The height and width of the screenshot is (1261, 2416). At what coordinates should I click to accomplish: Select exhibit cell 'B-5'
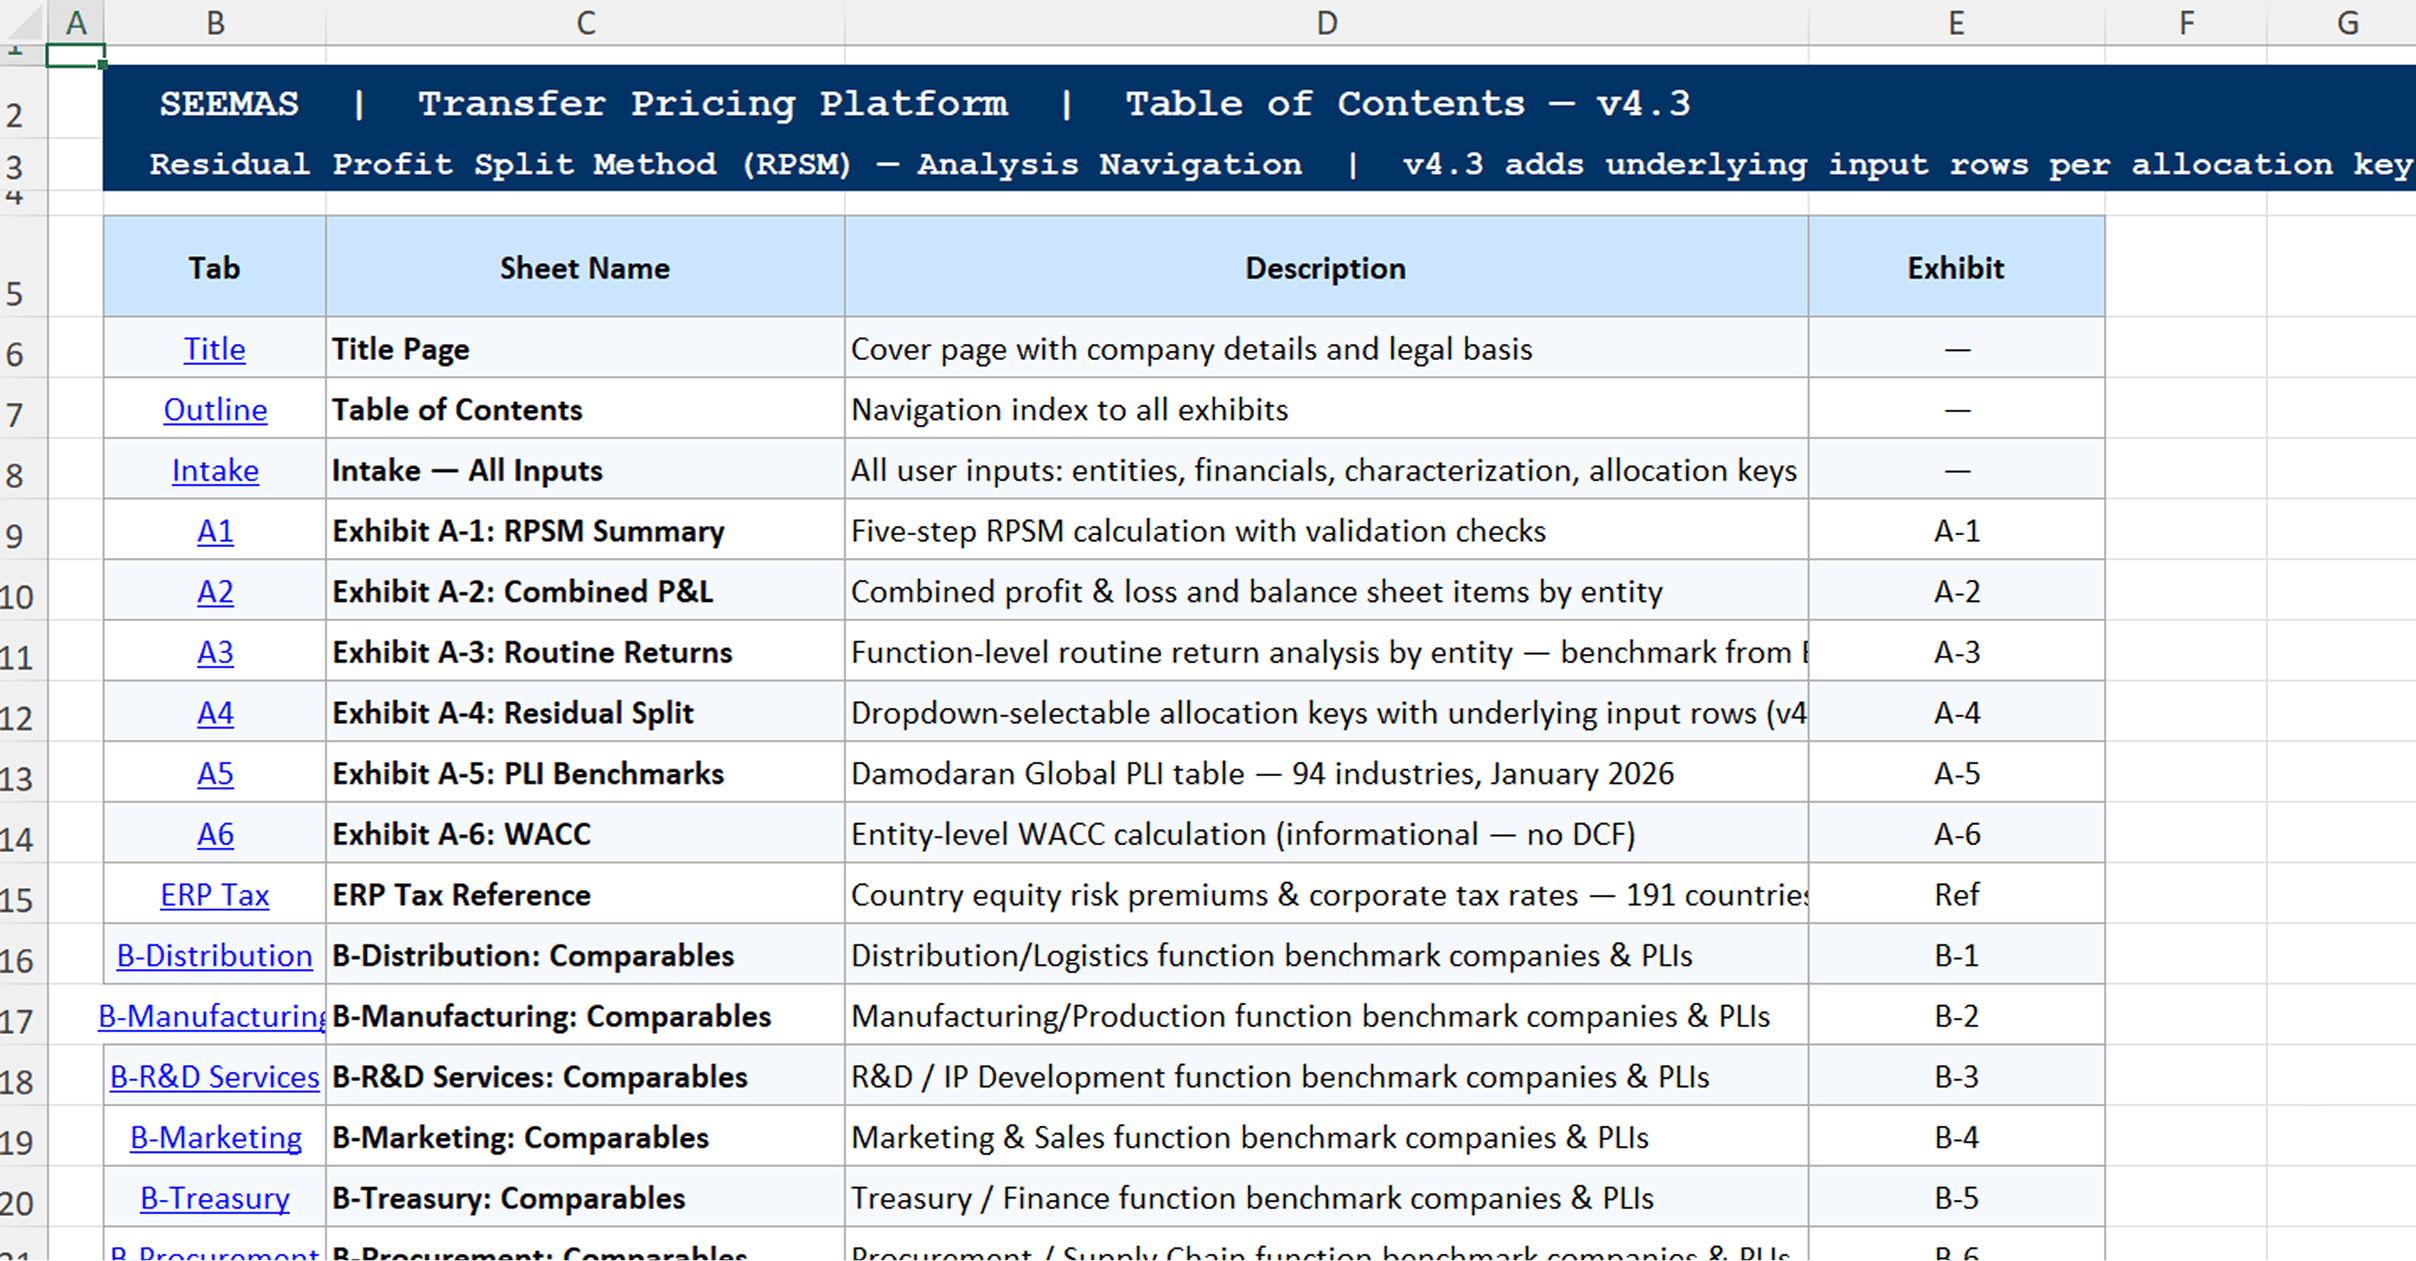[1956, 1198]
